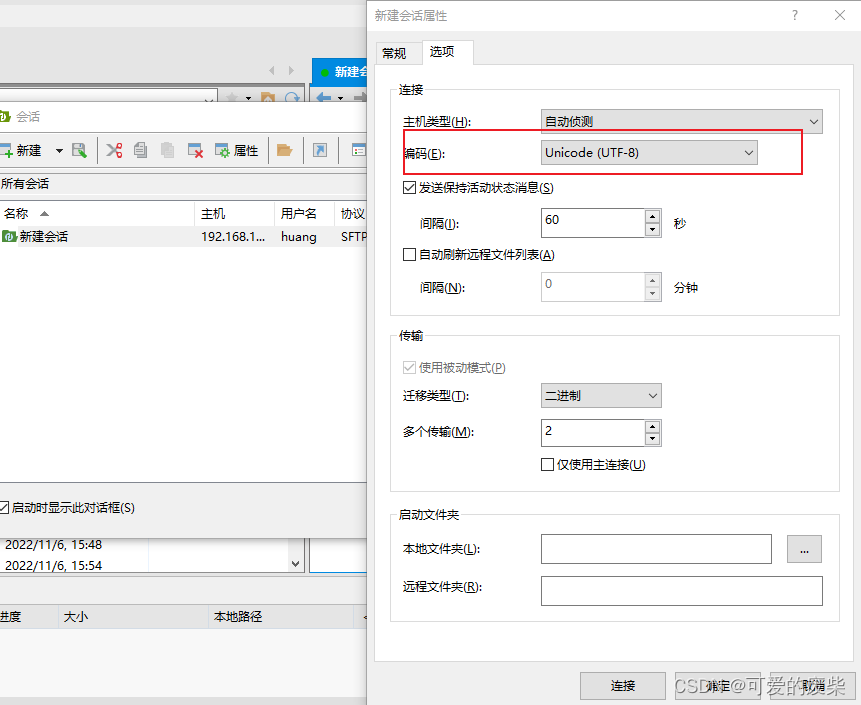Screen dimensions: 861x705
Task: Decrease the refresh interval (分钟) down arrow
Action: (652, 294)
